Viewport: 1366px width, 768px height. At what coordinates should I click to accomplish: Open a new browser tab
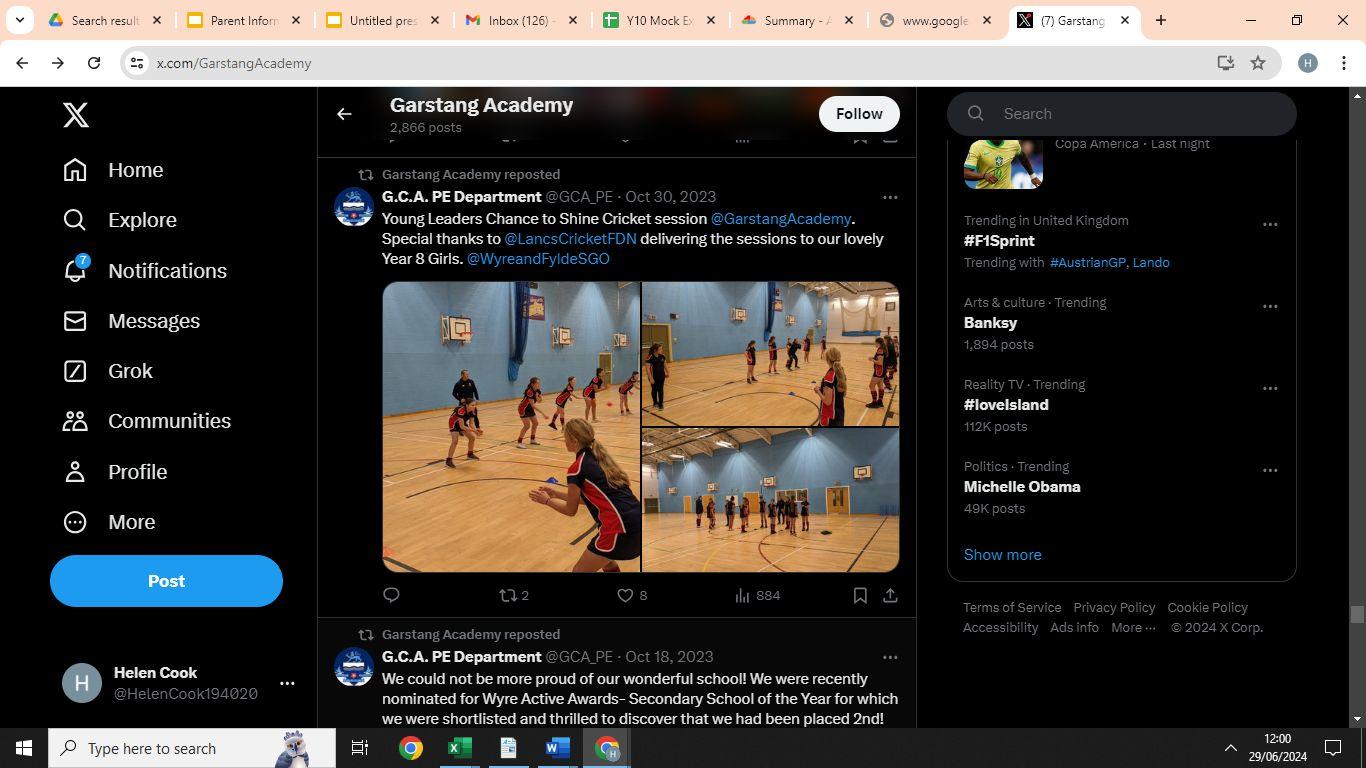(x=1161, y=20)
